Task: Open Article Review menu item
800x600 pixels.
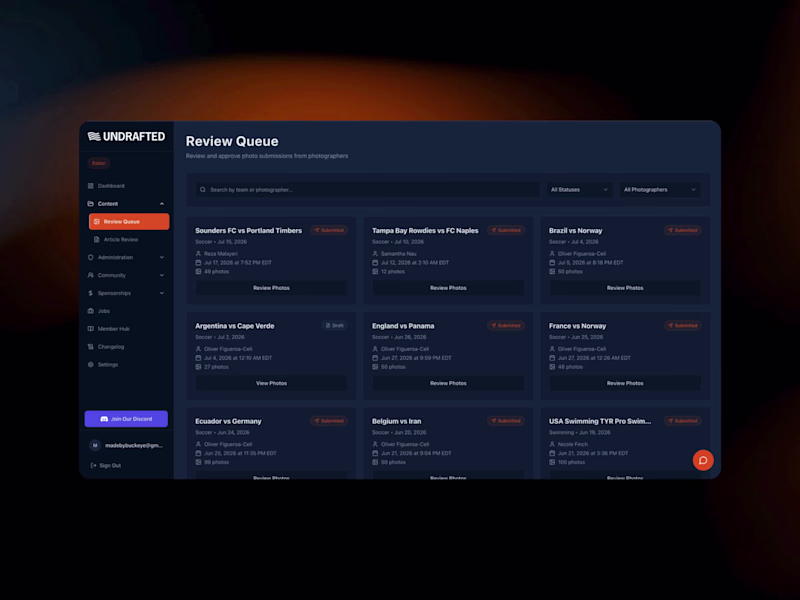Action: tap(129, 239)
